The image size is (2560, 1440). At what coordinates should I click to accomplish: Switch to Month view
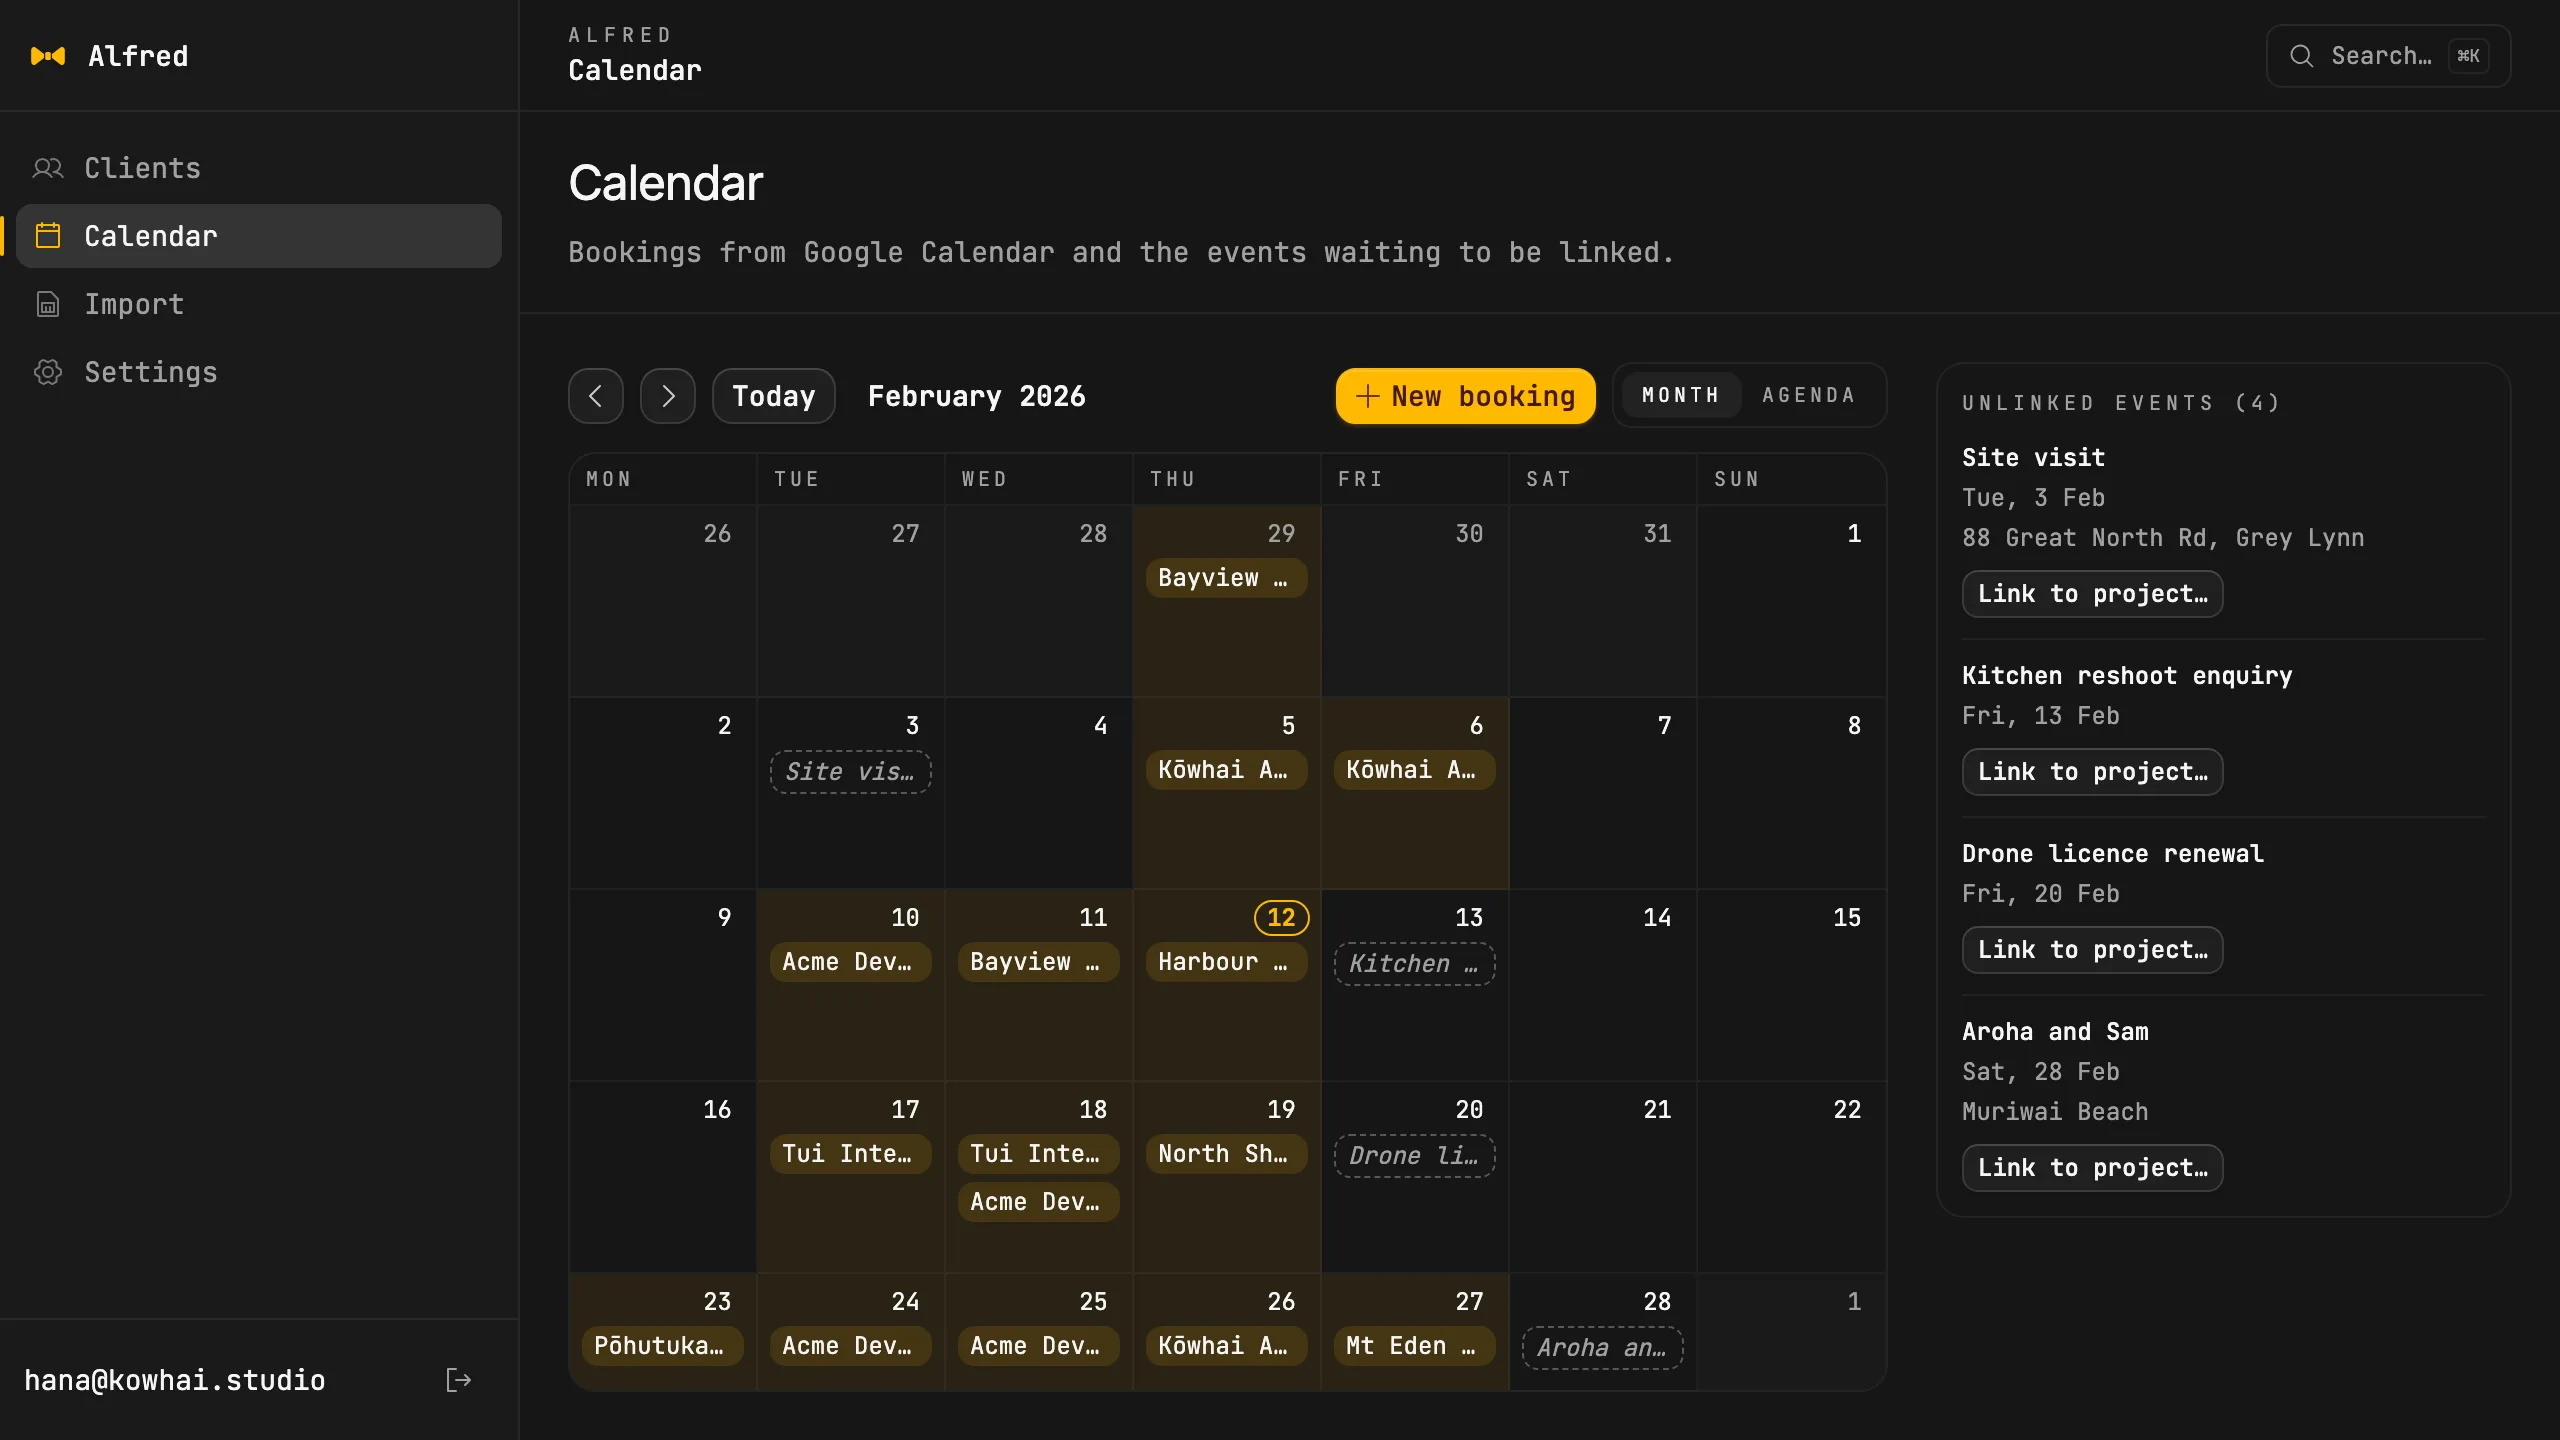[x=1680, y=395]
